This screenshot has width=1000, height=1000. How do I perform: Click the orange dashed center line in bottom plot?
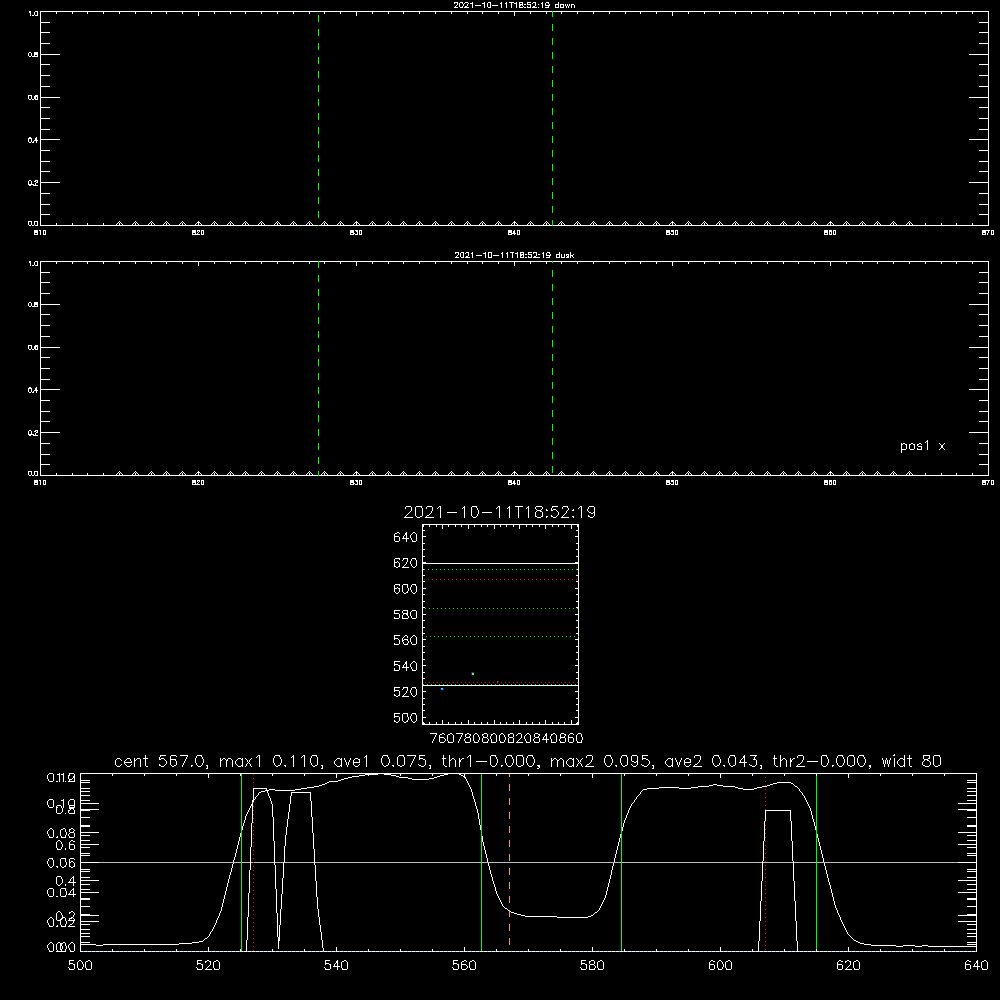(x=509, y=861)
